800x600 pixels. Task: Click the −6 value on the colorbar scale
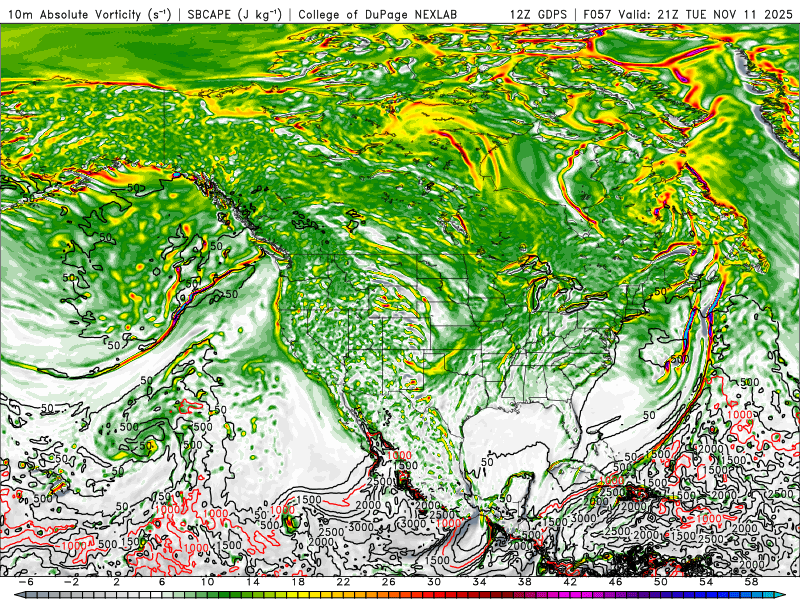26,582
